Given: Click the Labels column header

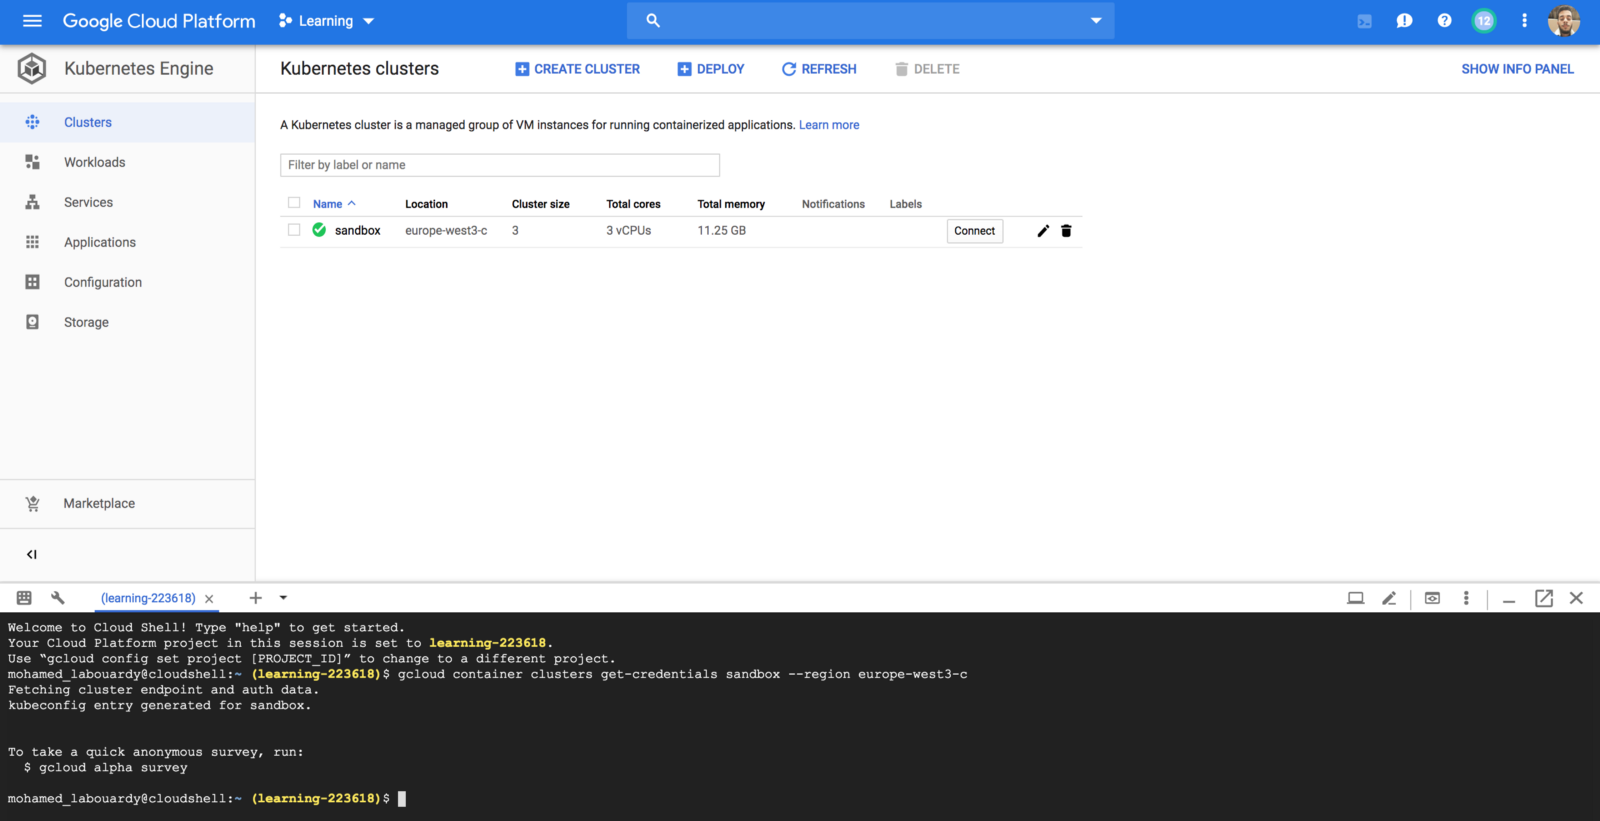Looking at the screenshot, I should pos(906,204).
